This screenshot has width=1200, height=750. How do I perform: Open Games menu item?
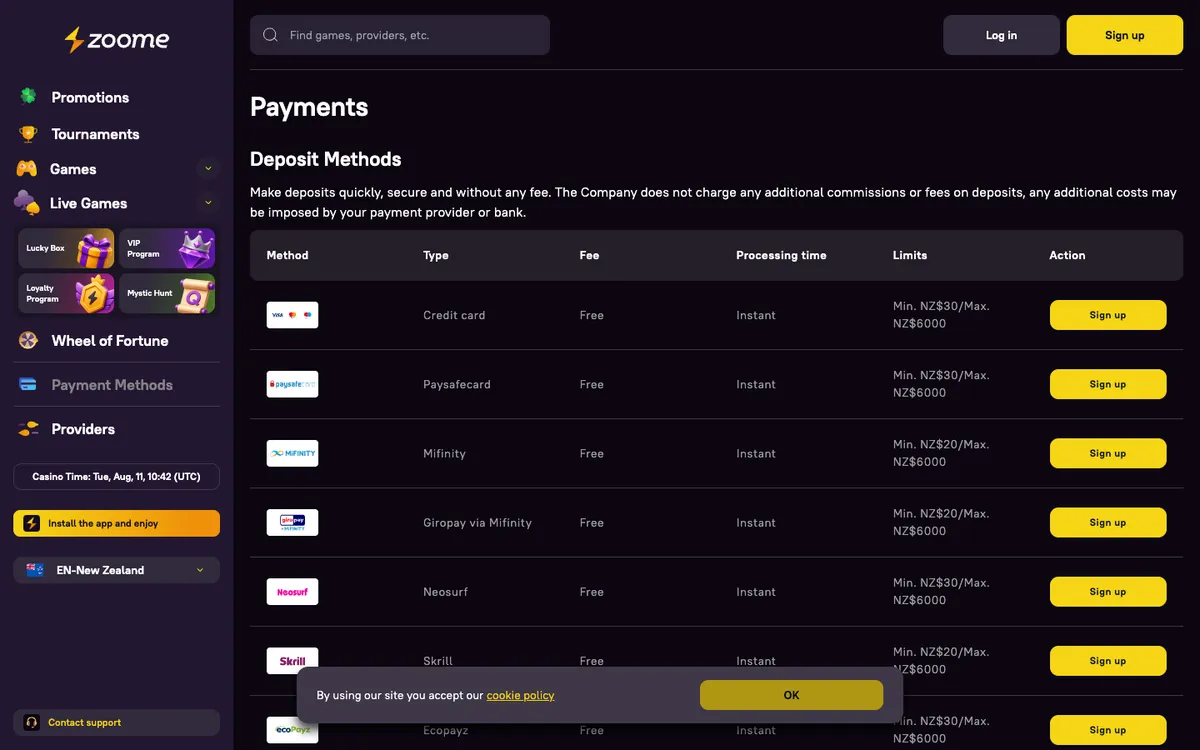73,169
